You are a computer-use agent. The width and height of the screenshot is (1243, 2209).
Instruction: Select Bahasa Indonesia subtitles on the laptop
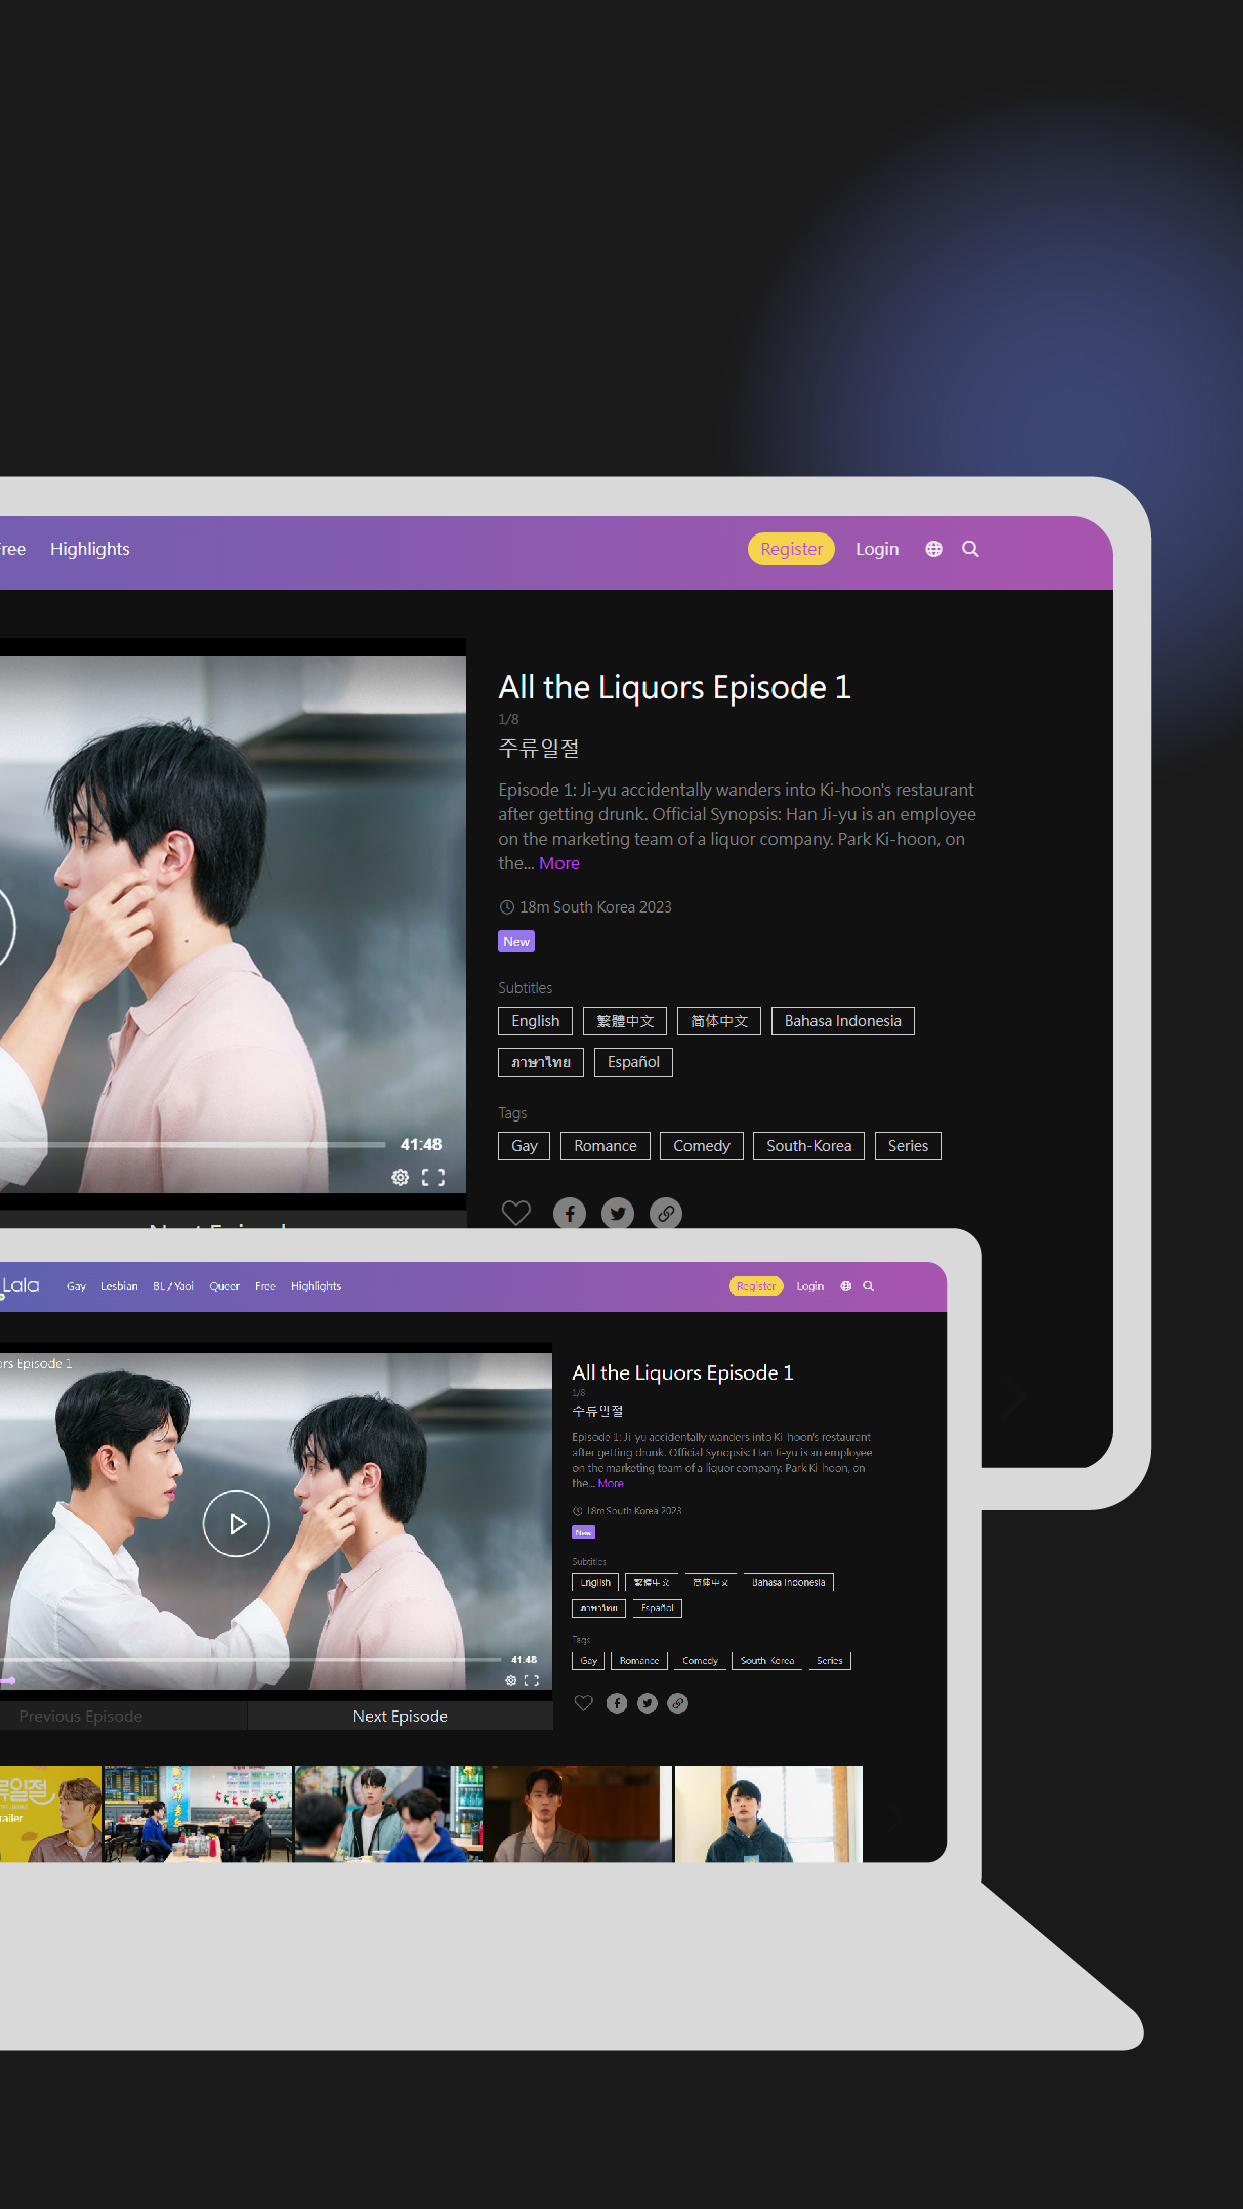(x=789, y=1582)
